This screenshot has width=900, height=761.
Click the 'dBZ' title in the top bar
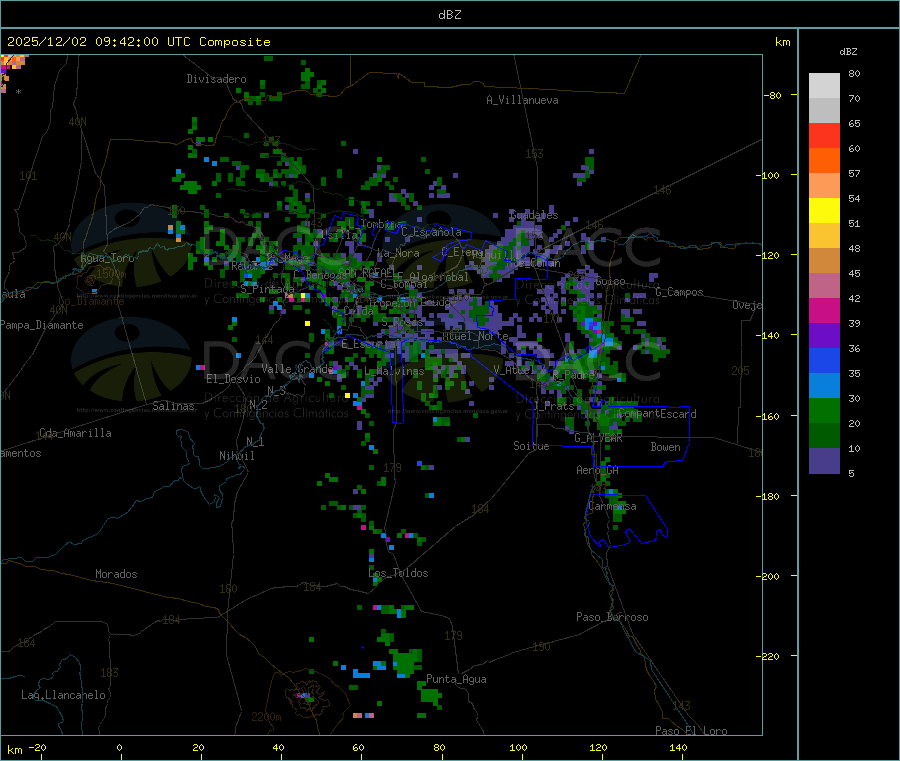tap(449, 14)
